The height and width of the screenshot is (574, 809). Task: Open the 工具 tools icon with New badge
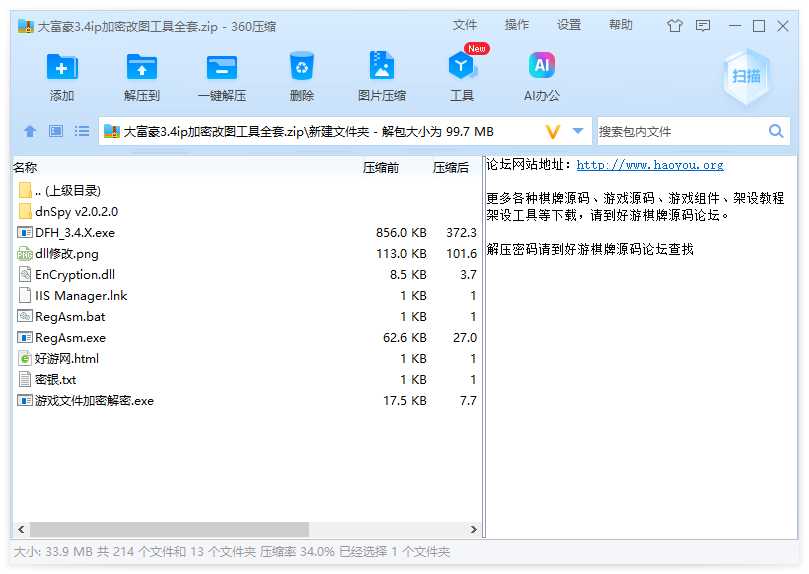[x=462, y=65]
